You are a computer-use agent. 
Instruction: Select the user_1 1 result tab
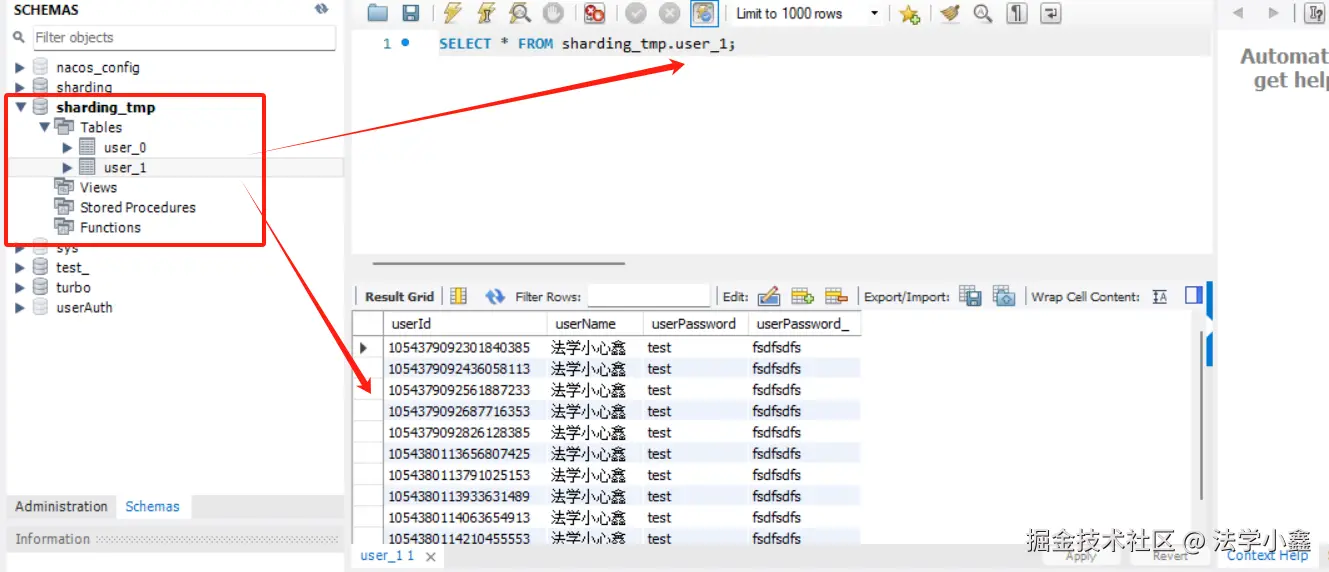(x=387, y=556)
